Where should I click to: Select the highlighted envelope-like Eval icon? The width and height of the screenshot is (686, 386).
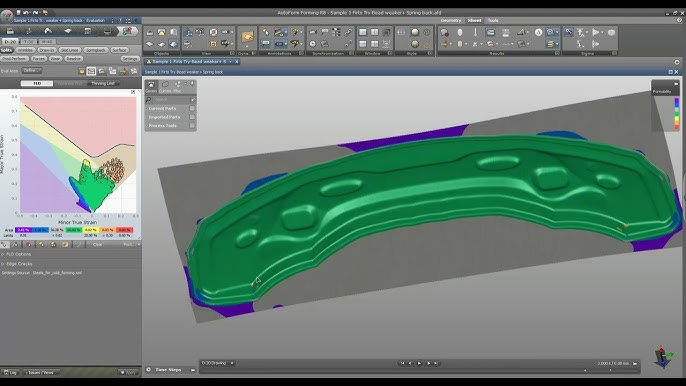[x=91, y=71]
